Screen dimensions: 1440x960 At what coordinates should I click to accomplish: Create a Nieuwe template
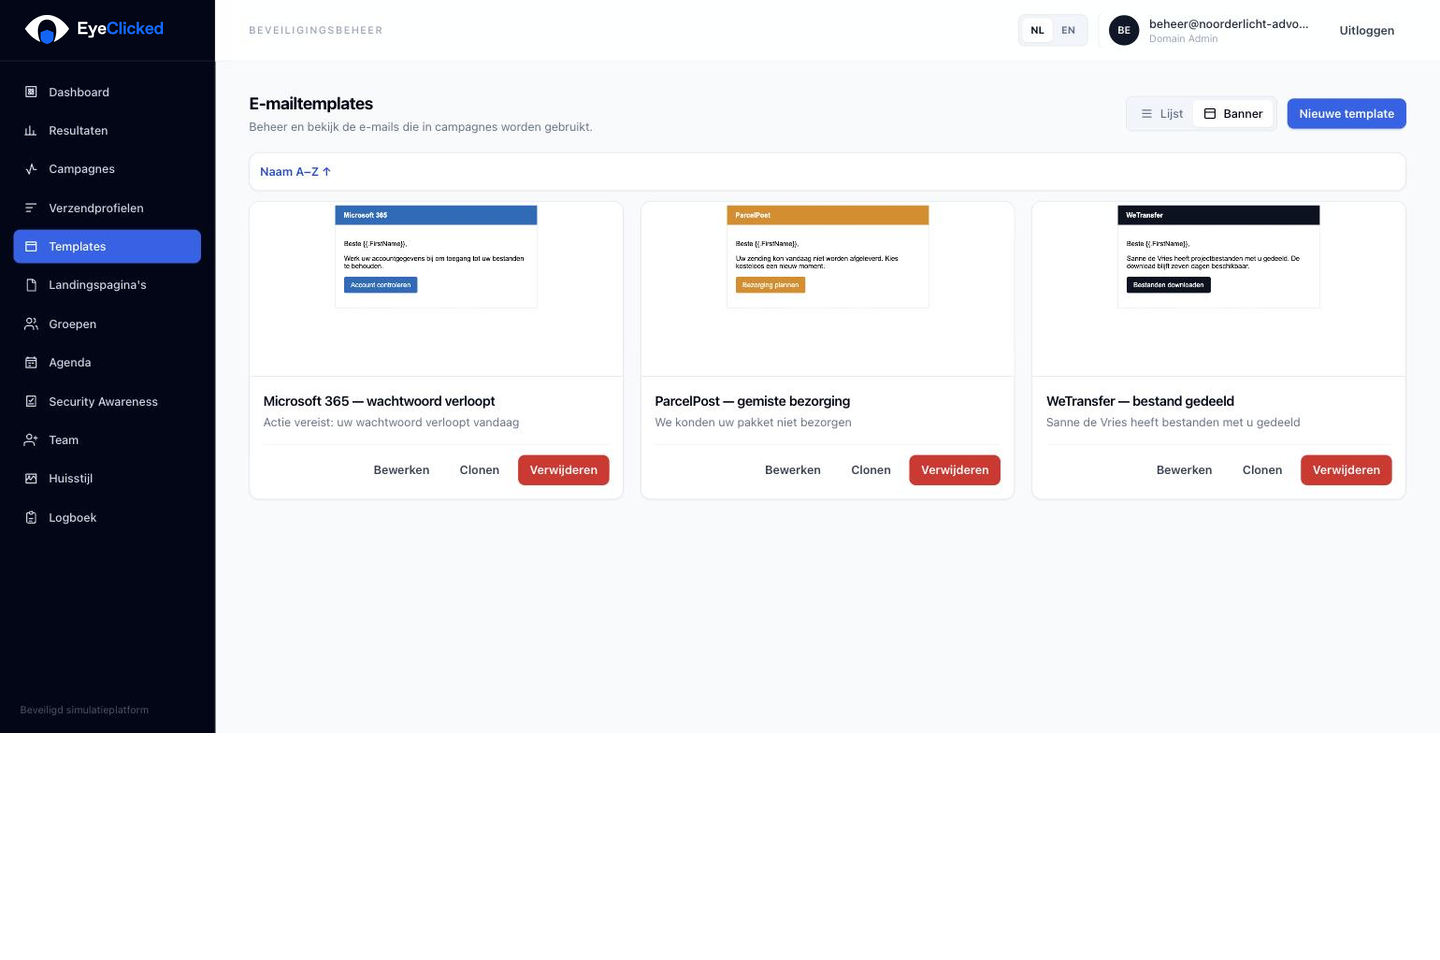pos(1346,114)
